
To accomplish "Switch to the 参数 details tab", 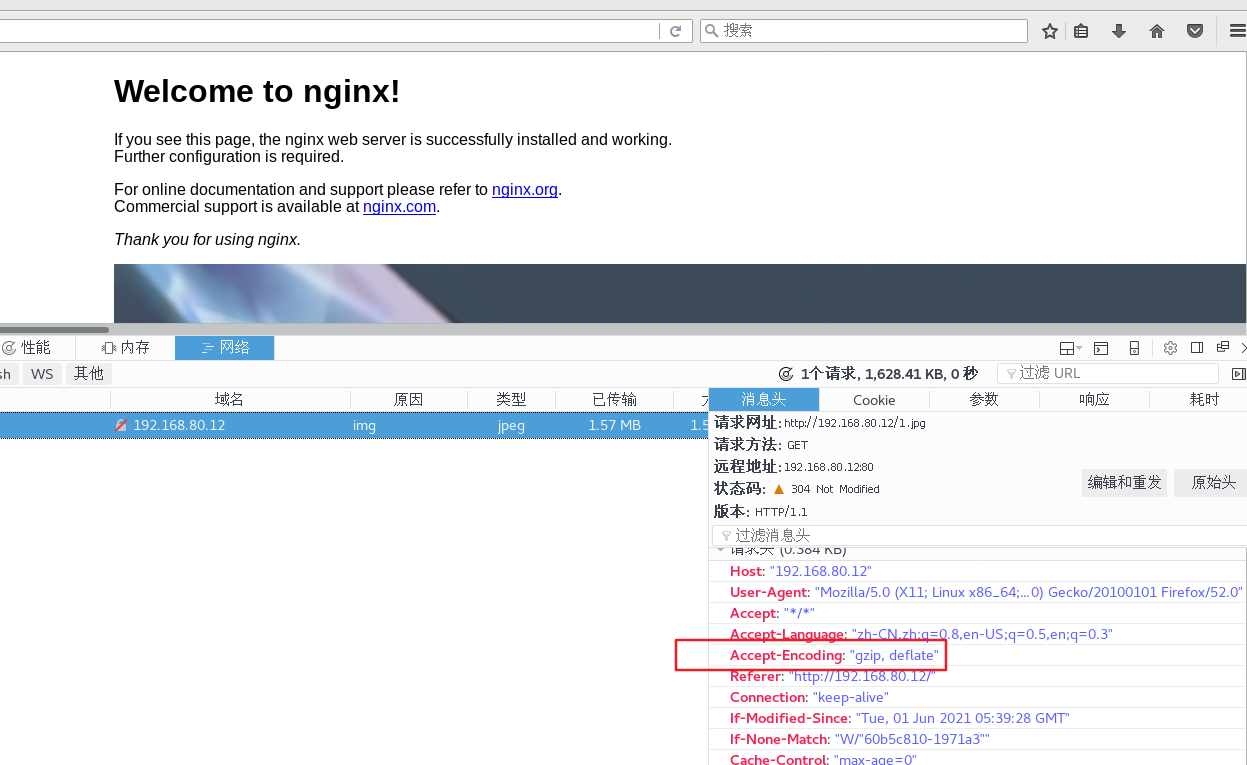I will [984, 399].
